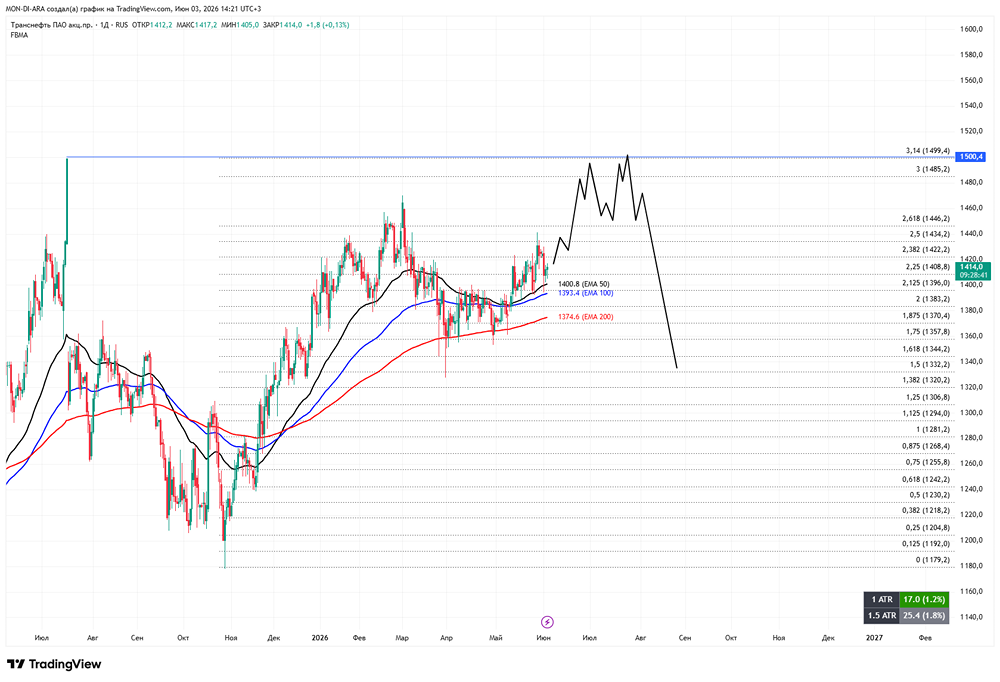Click the 1400.8 (EMA 50) label

[584, 284]
